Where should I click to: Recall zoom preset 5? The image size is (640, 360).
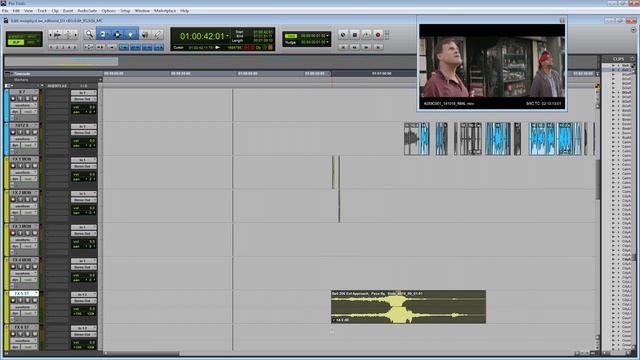[75, 47]
